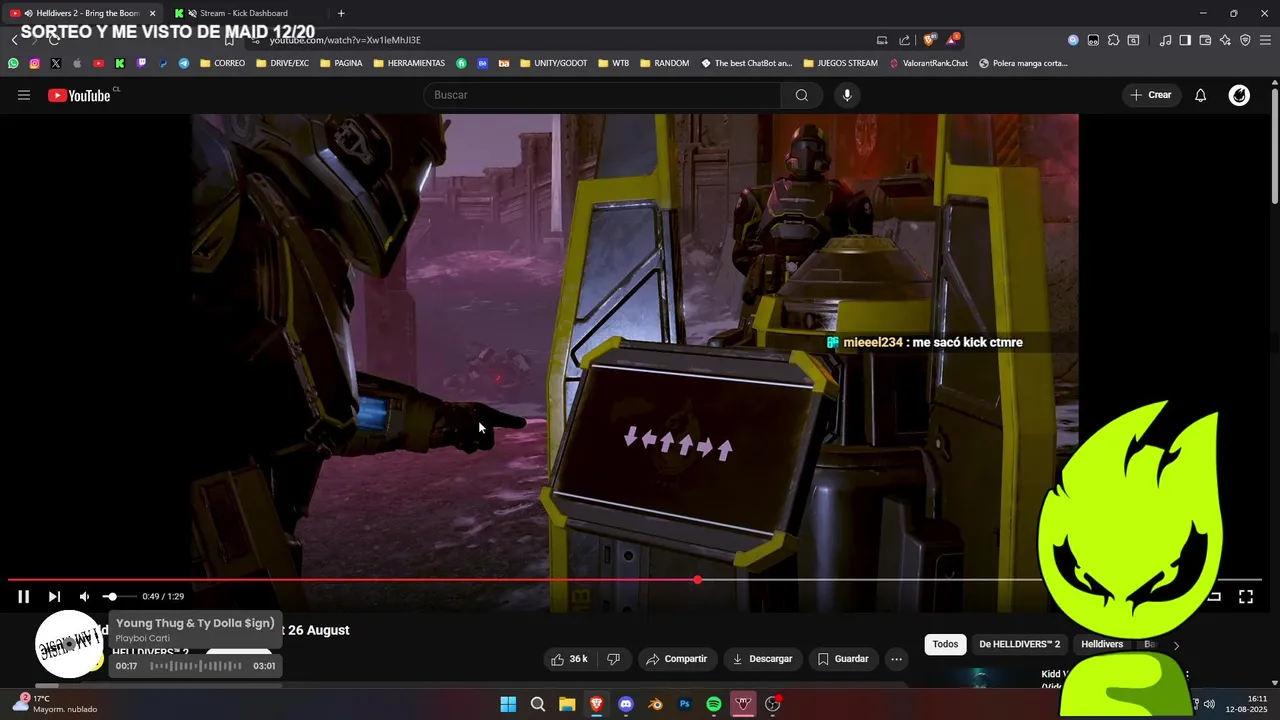This screenshot has height=720, width=1280.
Task: Switch to Helldivers 2 YouTube browser tab
Action: pyautogui.click(x=84, y=13)
